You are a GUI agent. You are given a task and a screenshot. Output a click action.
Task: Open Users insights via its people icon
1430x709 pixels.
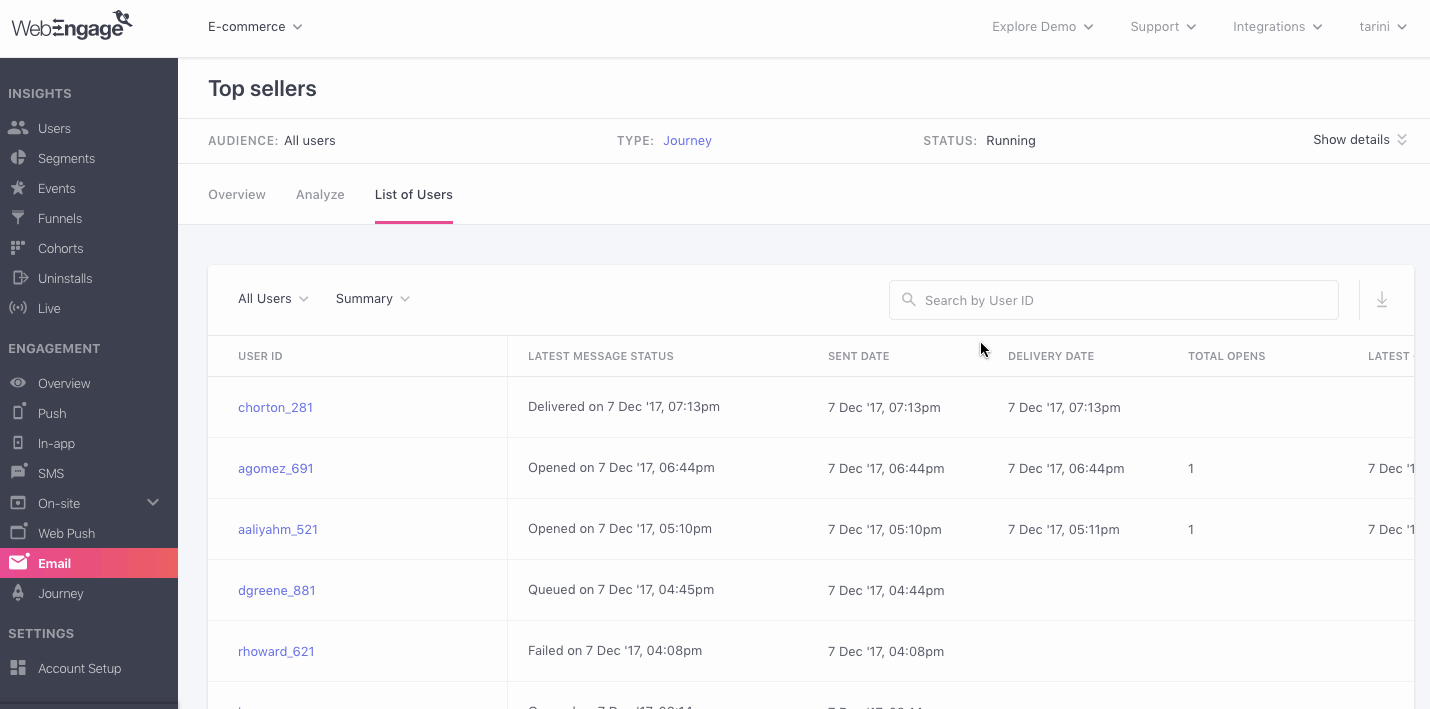pyautogui.click(x=17, y=128)
